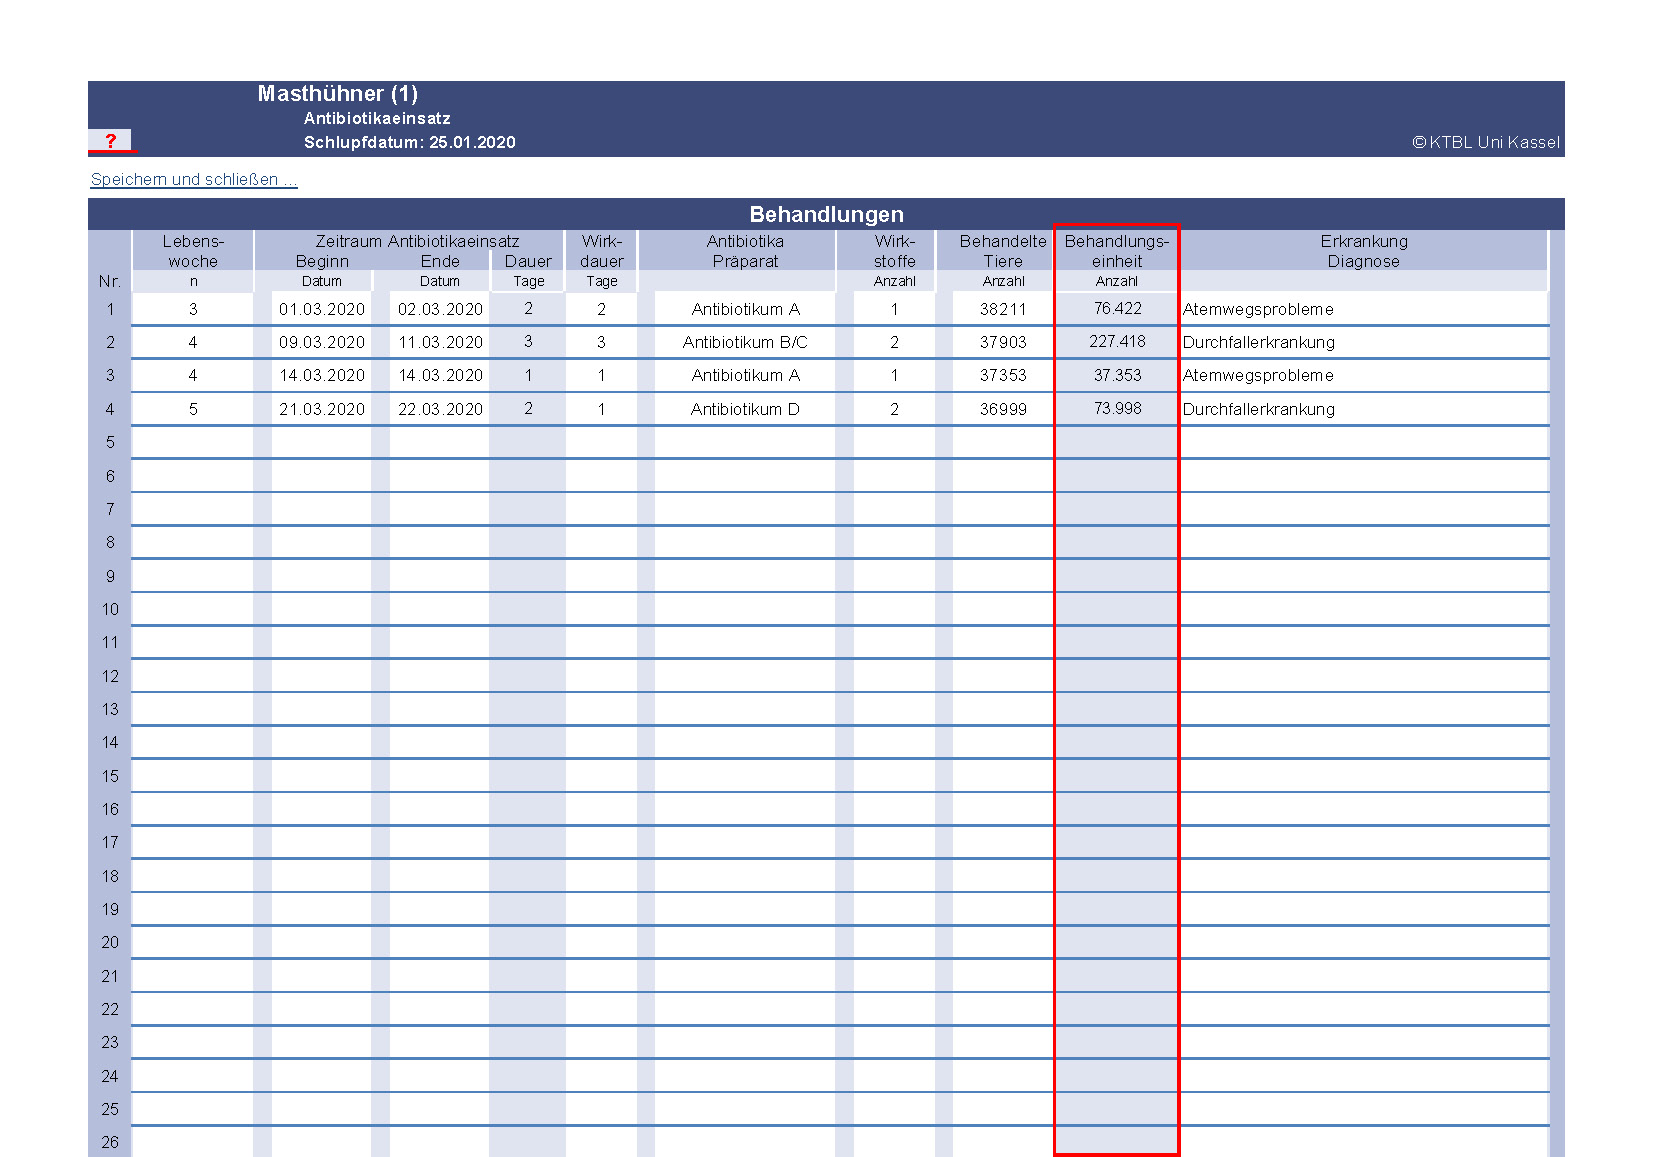Click Atemwegsprobleme diagnosis in row 1

click(1258, 309)
